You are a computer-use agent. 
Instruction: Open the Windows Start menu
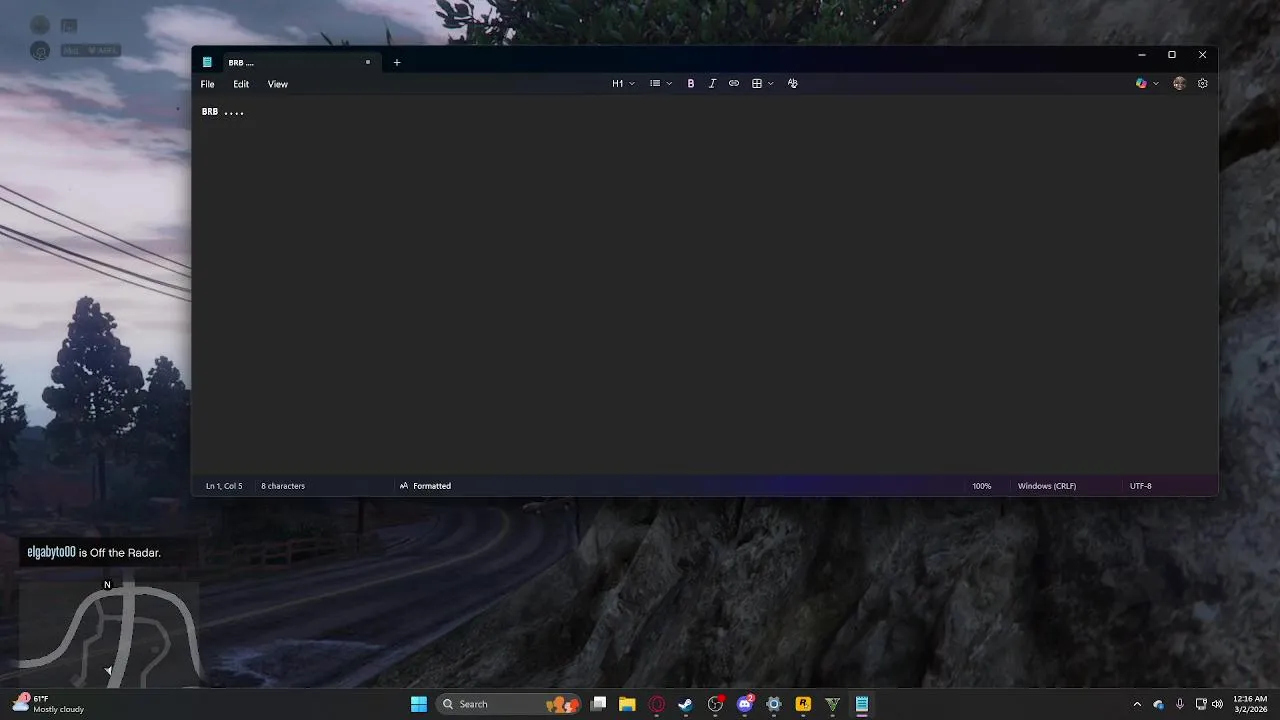click(419, 704)
